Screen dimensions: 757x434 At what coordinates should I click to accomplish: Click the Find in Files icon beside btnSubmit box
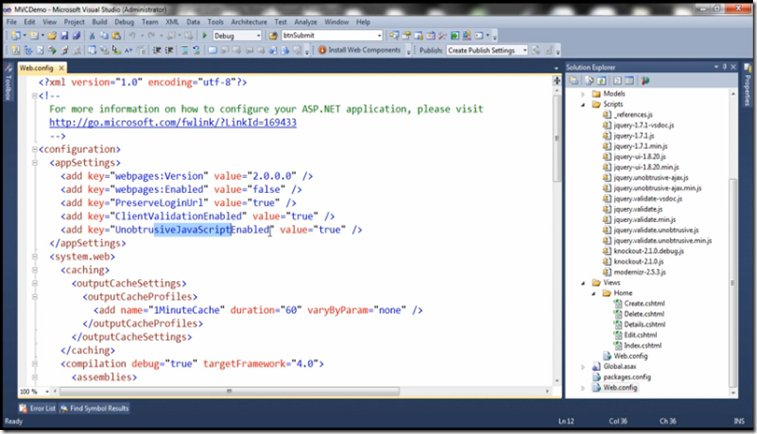click(x=273, y=36)
